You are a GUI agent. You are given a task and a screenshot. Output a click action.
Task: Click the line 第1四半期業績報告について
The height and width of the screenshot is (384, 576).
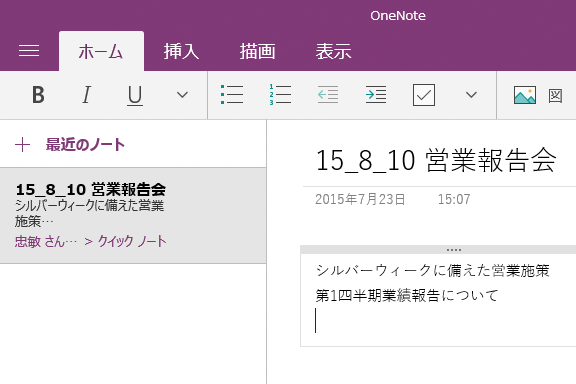(x=407, y=295)
